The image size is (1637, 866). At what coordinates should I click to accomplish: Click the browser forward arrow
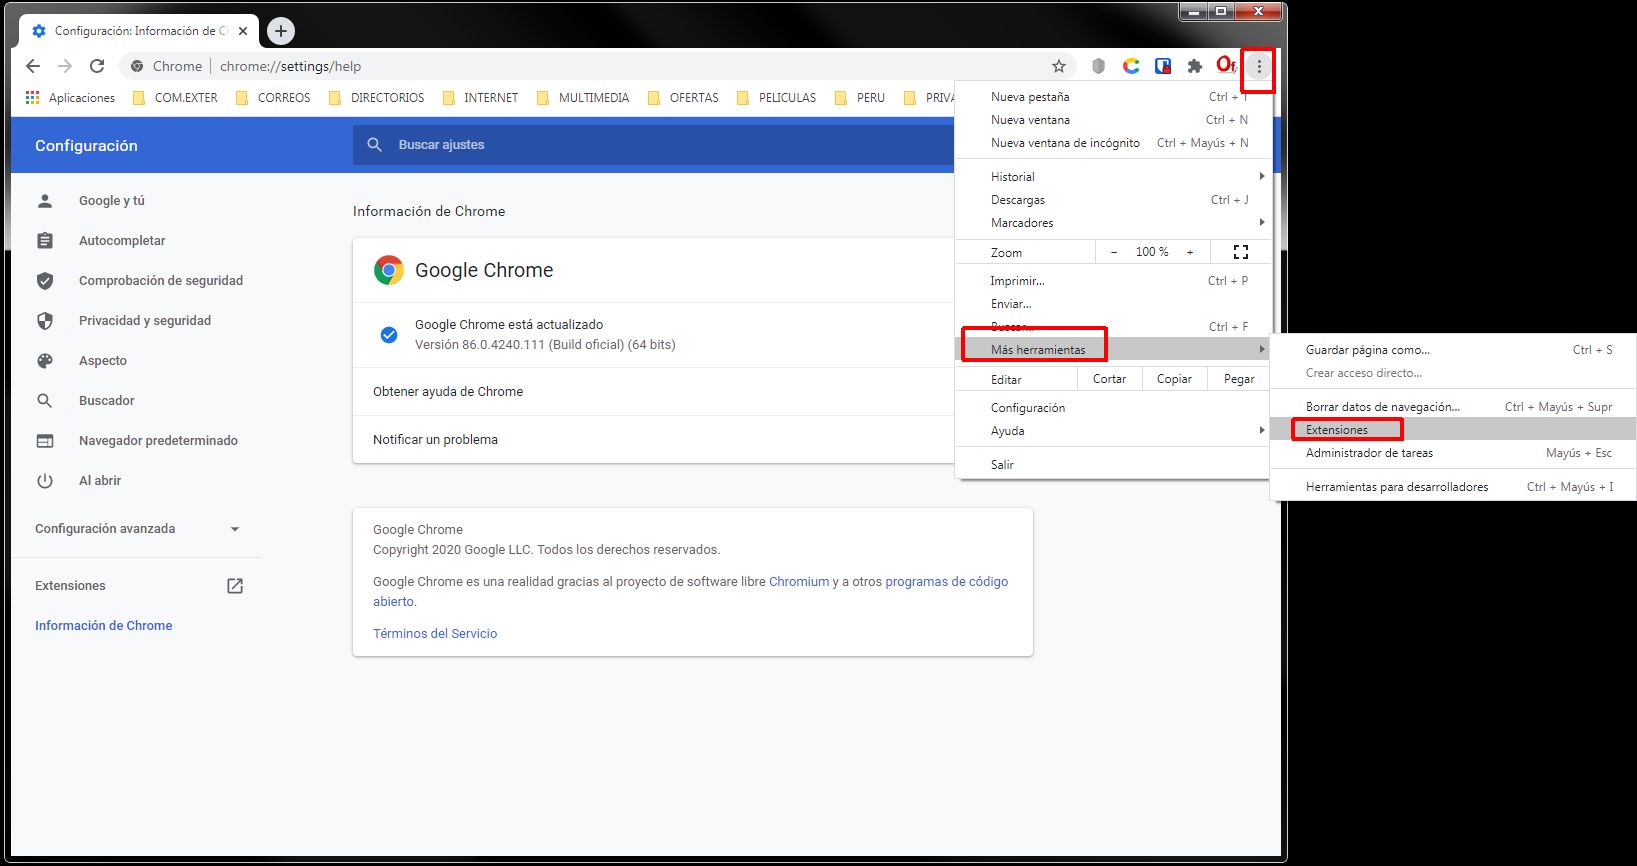click(65, 66)
